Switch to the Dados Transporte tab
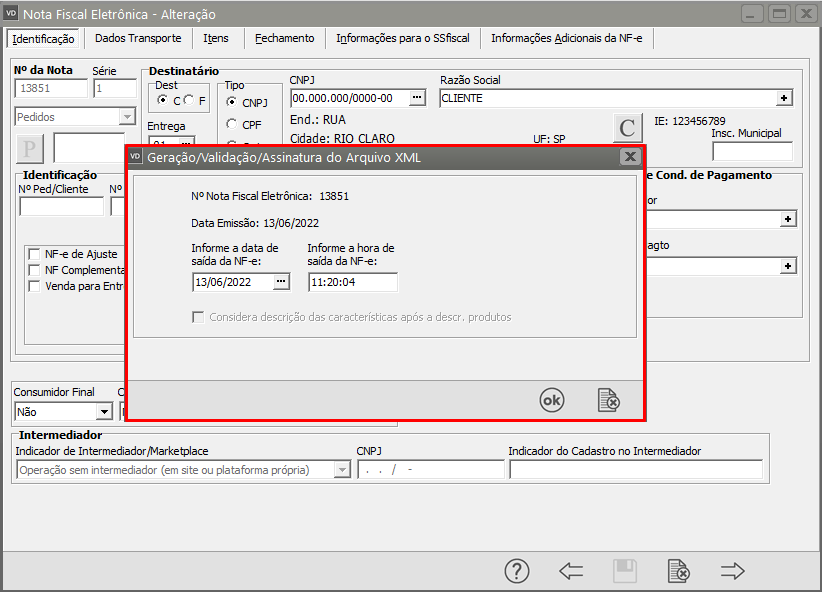The height and width of the screenshot is (592, 822). tap(138, 38)
